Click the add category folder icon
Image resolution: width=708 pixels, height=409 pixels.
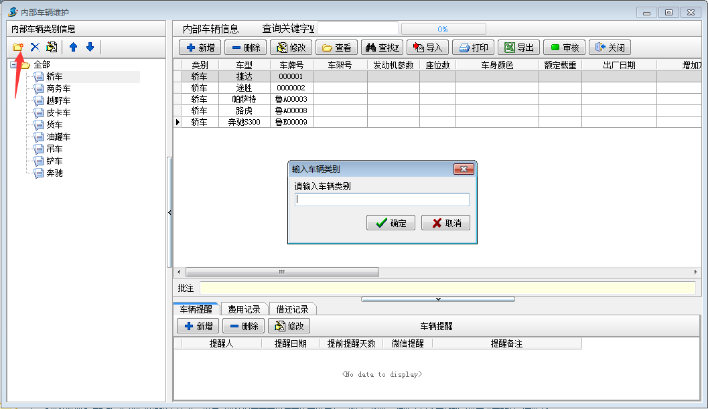[18, 47]
